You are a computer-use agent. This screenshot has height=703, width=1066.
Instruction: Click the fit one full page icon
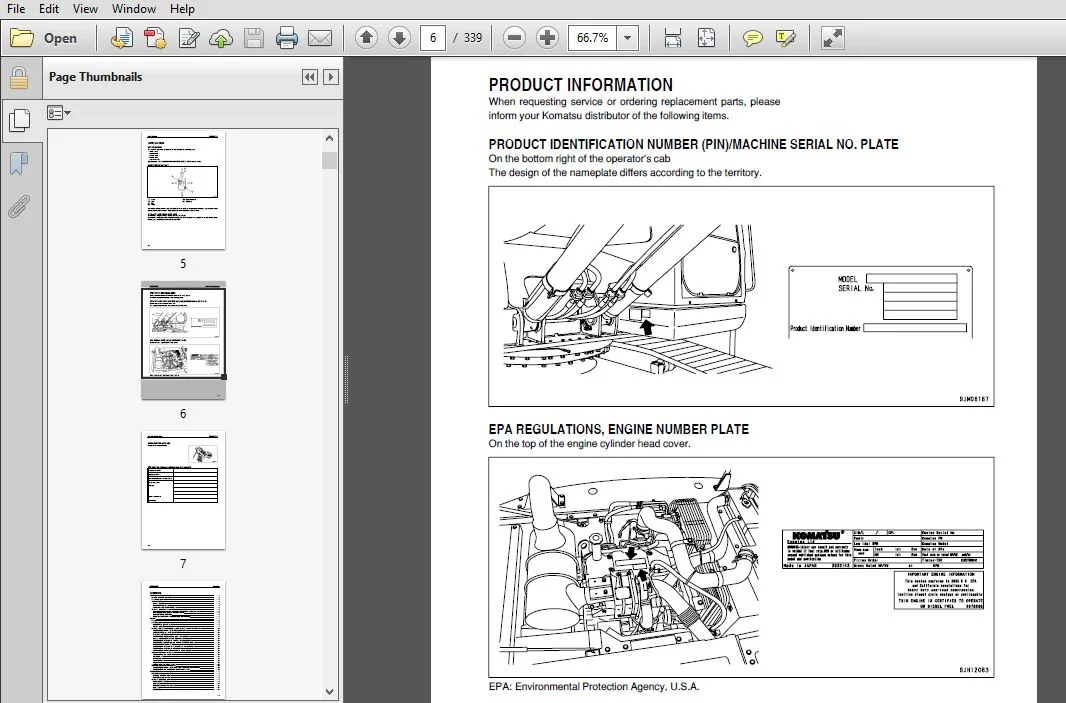coord(706,38)
